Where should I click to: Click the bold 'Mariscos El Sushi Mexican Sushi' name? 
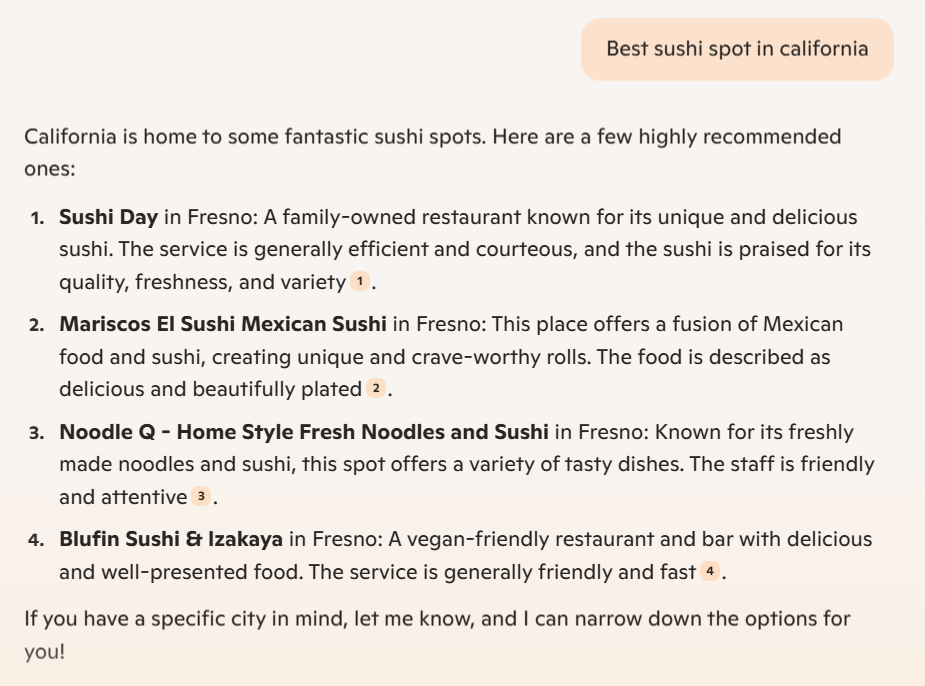pos(223,324)
